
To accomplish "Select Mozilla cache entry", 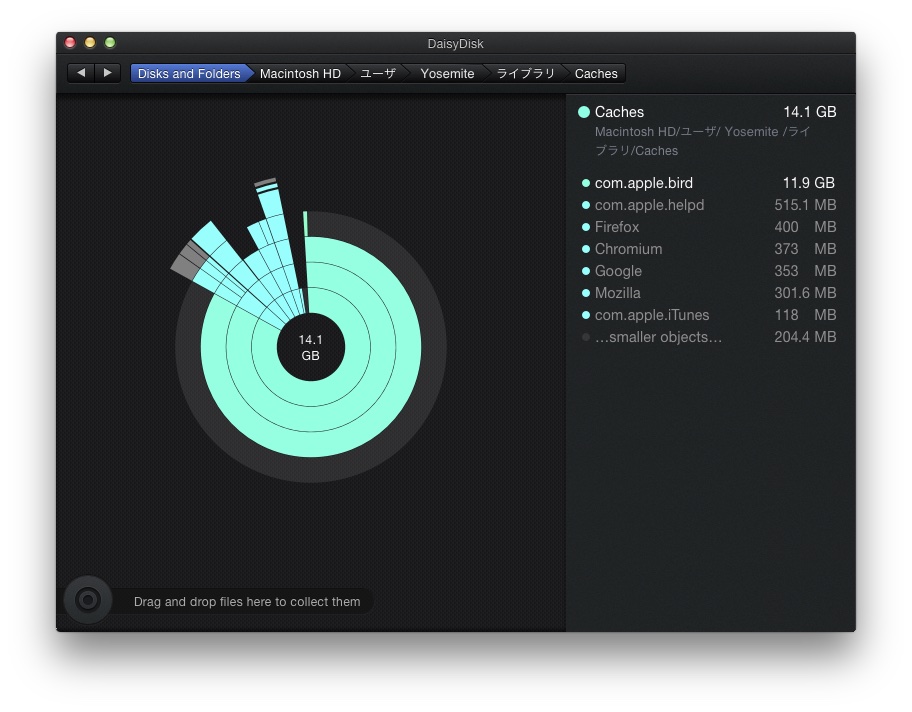I will click(x=708, y=293).
